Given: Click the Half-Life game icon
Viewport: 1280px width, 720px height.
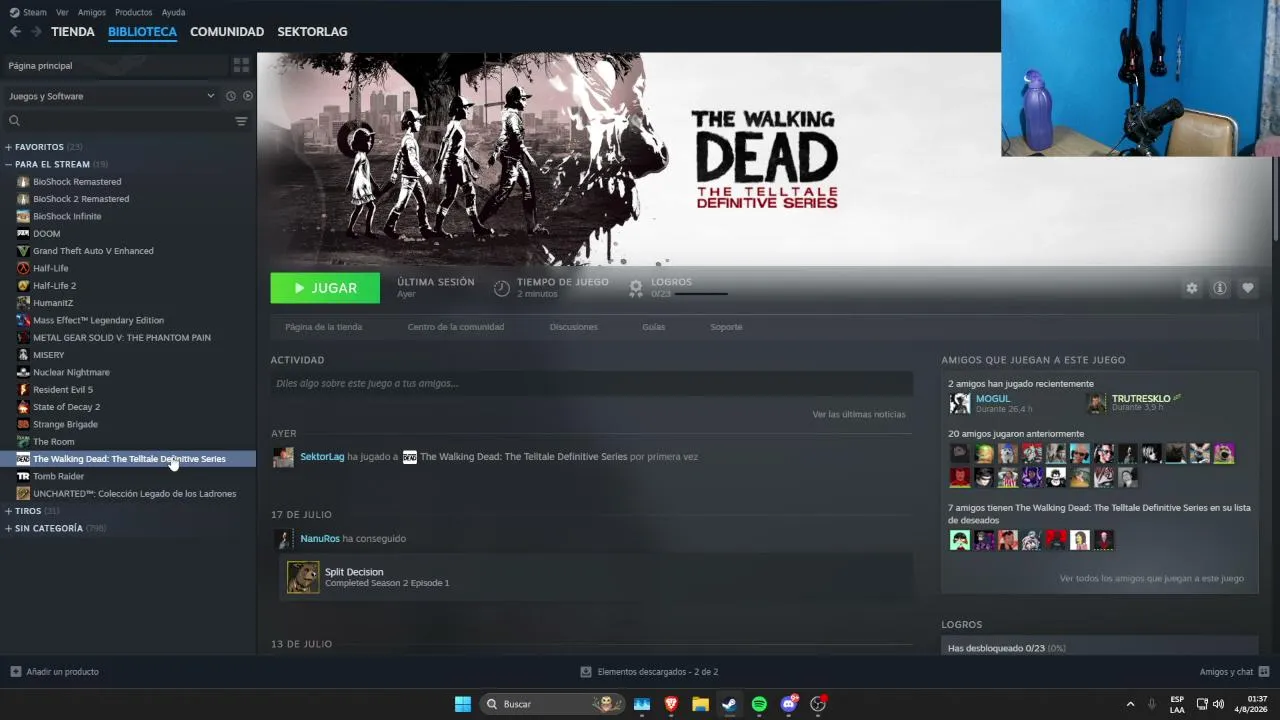Looking at the screenshot, I should (x=23, y=268).
